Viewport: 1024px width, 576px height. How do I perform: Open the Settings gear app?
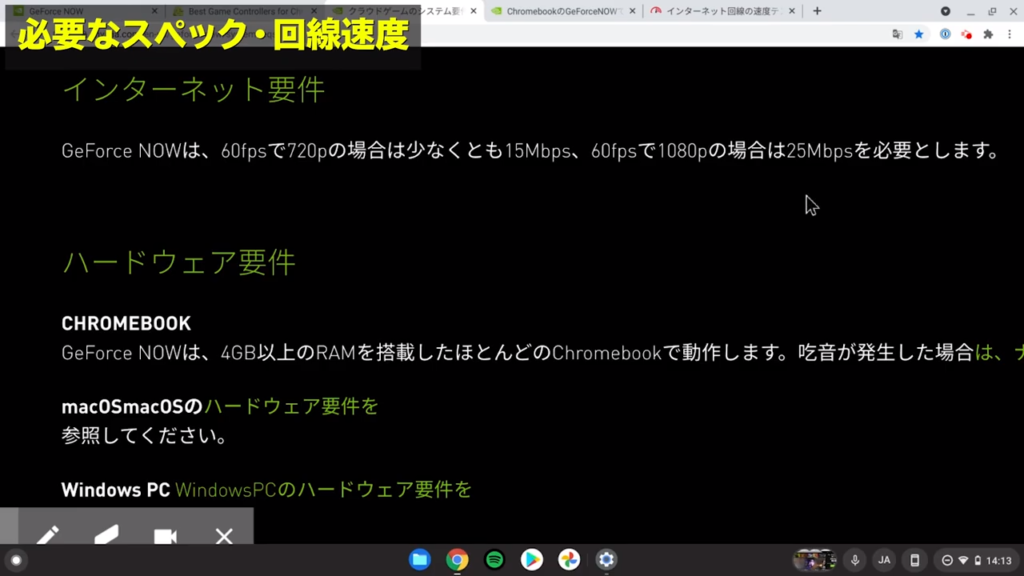[x=606, y=560]
